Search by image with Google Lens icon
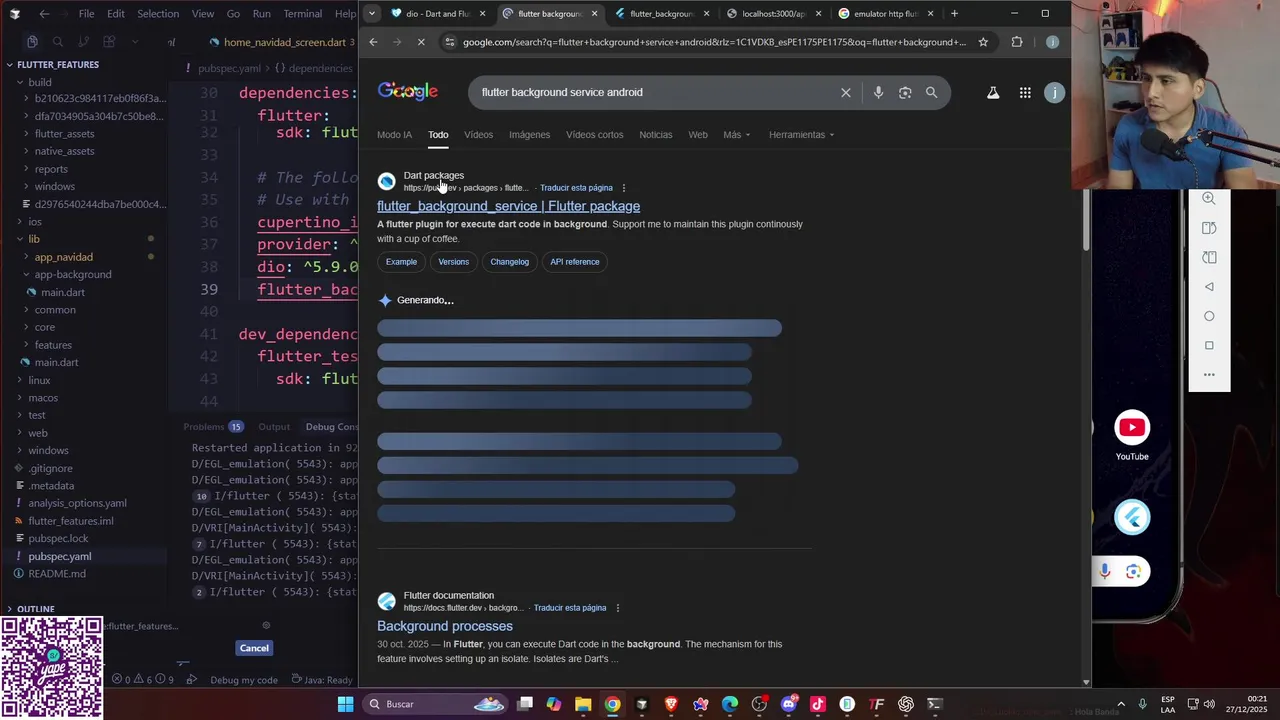The width and height of the screenshot is (1280, 720). pos(905,92)
